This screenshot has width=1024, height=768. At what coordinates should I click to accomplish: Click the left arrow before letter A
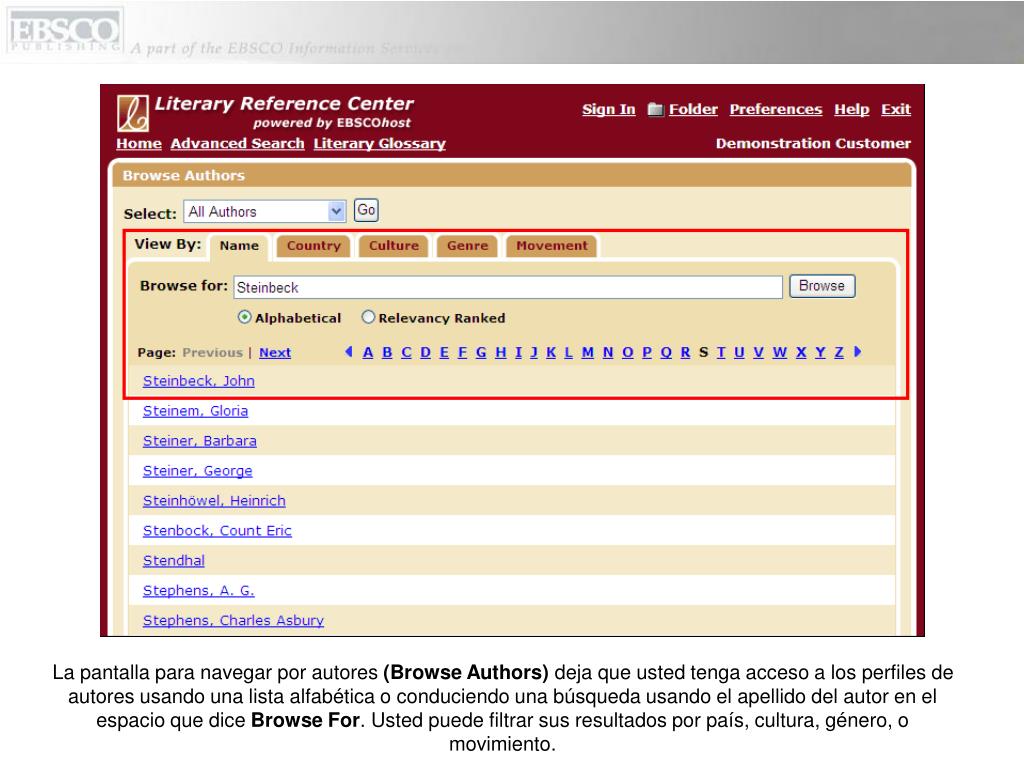[x=349, y=352]
